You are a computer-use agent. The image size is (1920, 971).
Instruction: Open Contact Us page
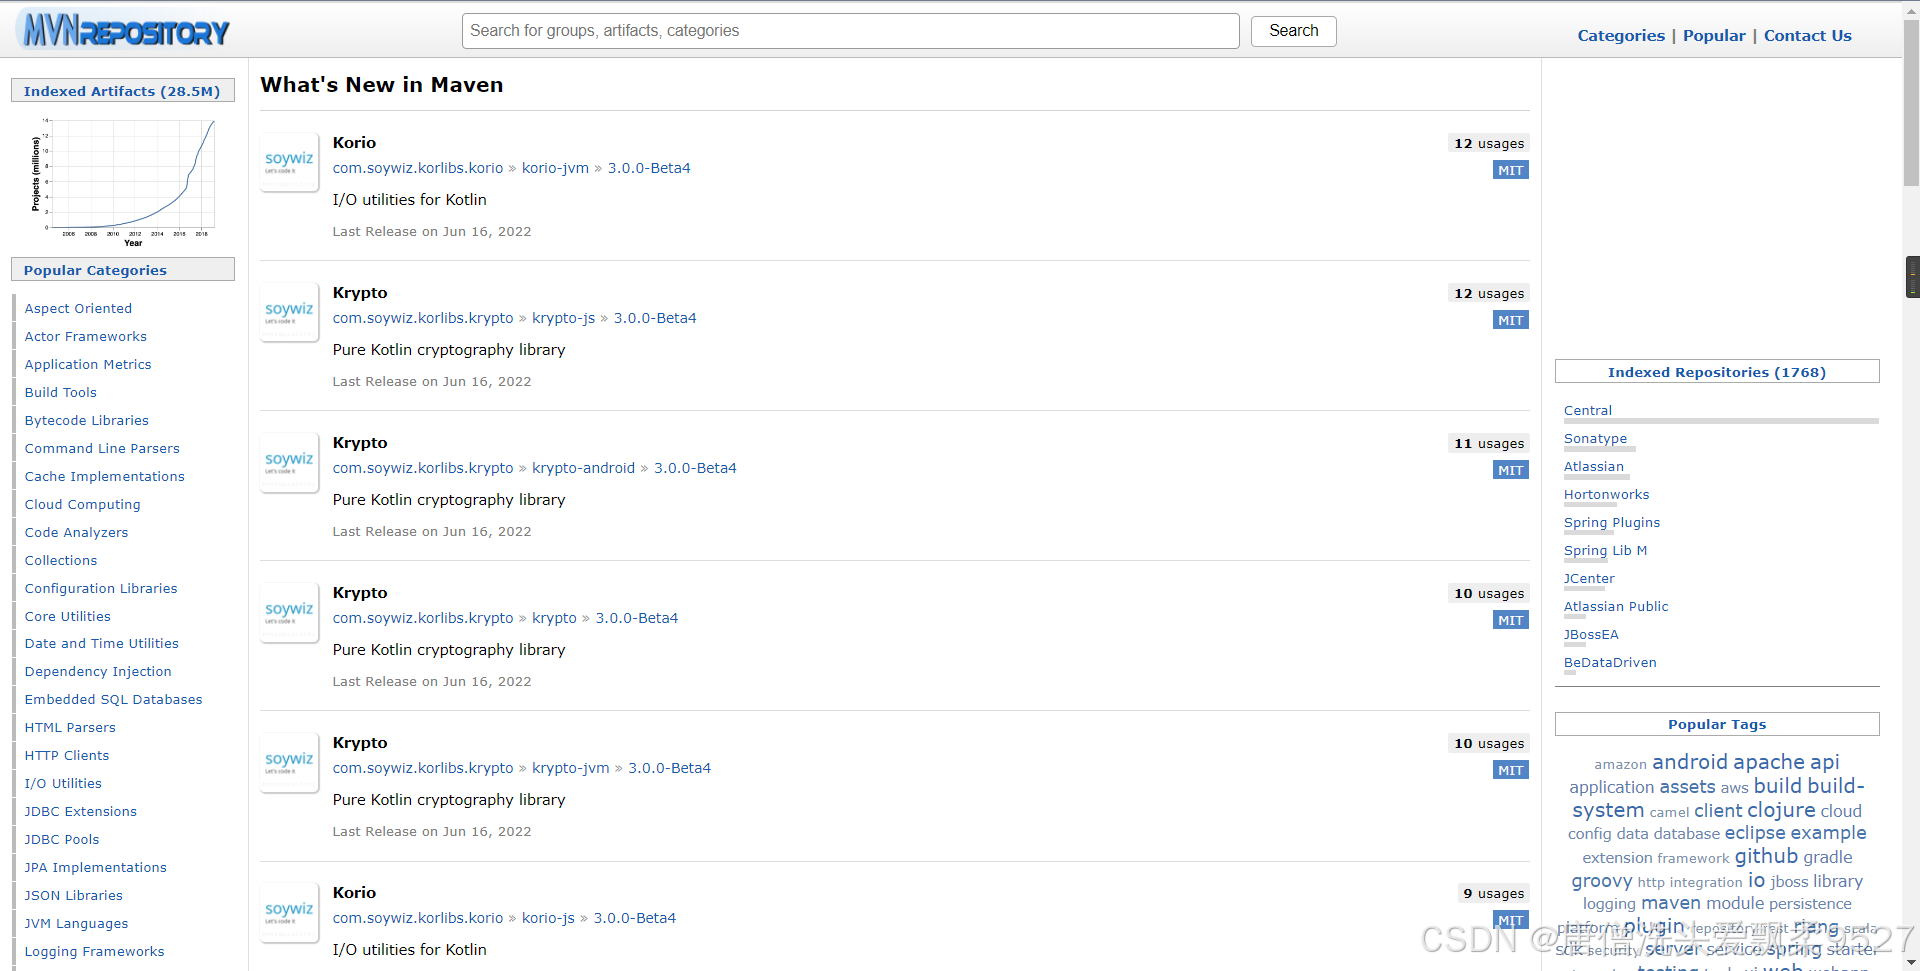[x=1807, y=36]
